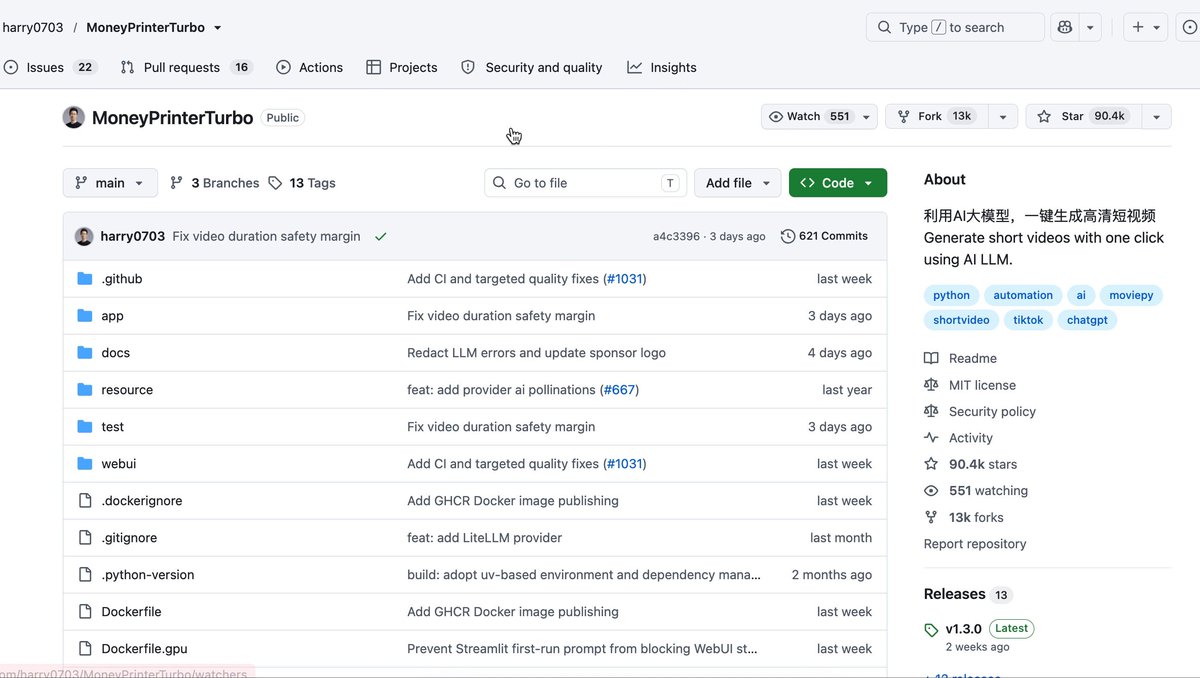The image size is (1200, 678).
Task: Click the 551 watching eye icon
Action: [931, 491]
